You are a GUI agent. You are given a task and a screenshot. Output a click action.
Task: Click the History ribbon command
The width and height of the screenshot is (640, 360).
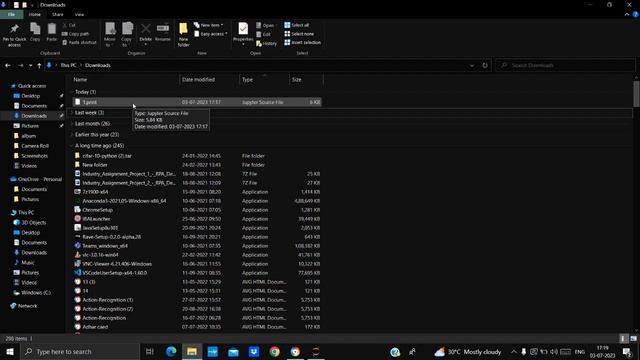tap(267, 43)
